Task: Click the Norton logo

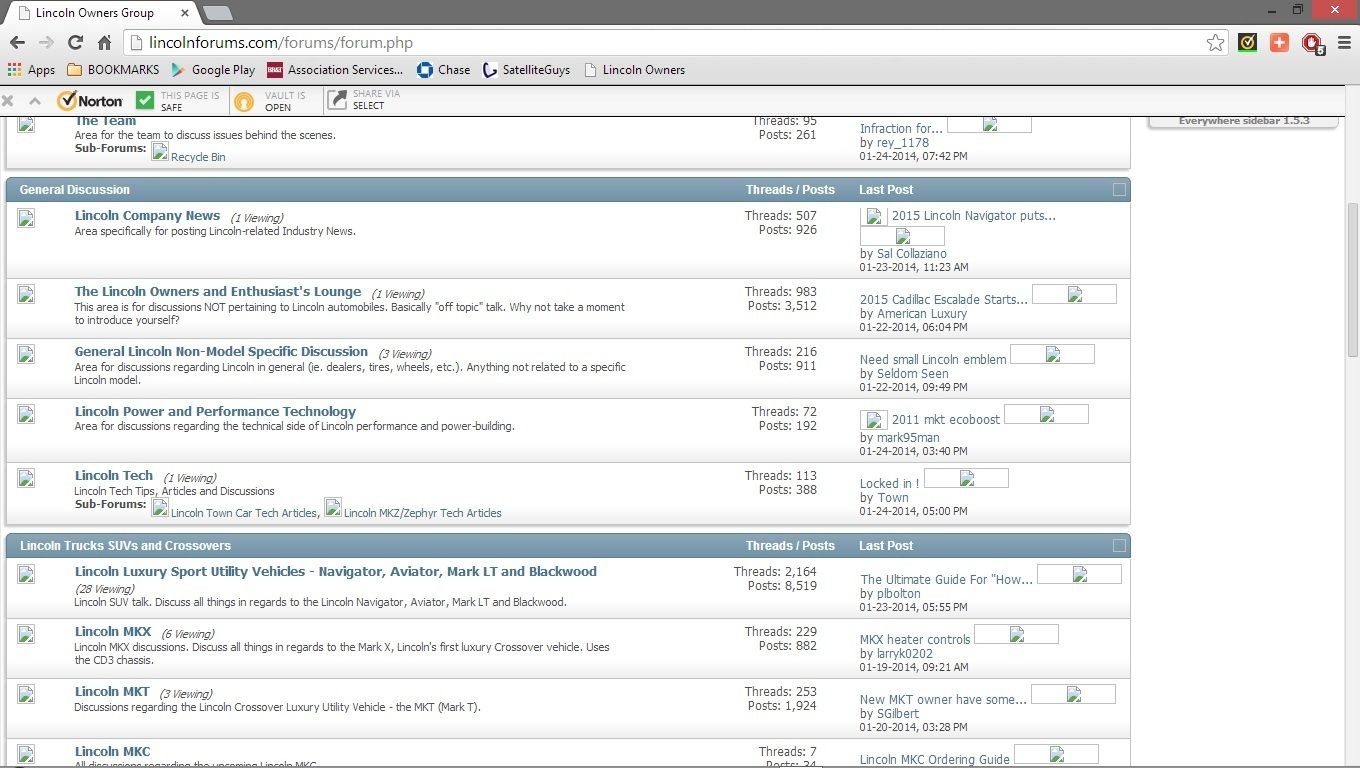Action: 90,101
